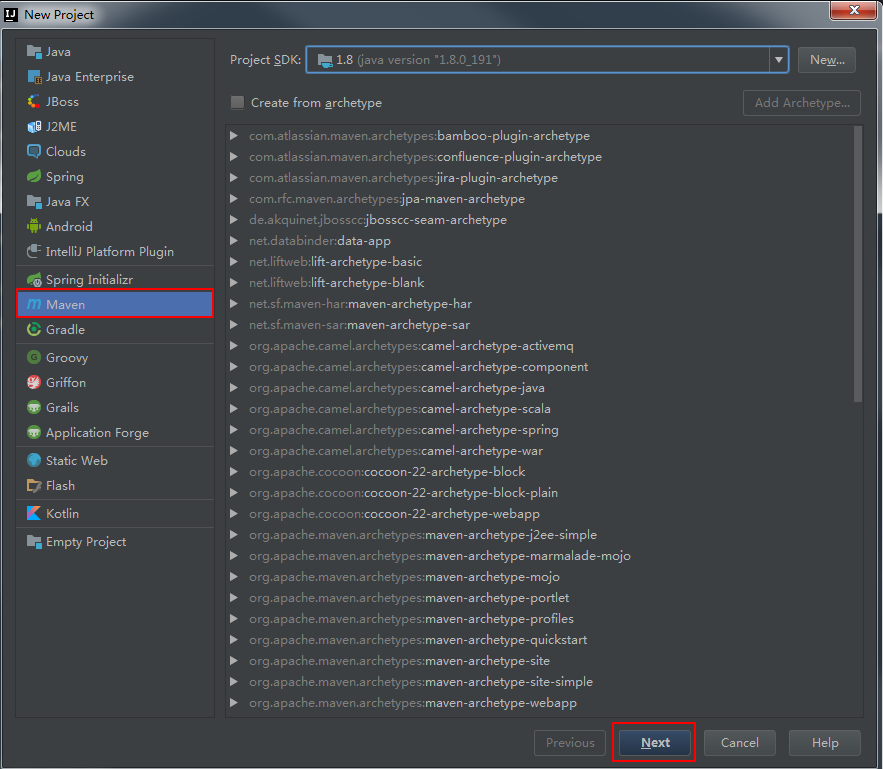Viewport: 883px width, 769px height.
Task: Expand jira-plugin-archetype node
Action: pyautogui.click(x=234, y=177)
